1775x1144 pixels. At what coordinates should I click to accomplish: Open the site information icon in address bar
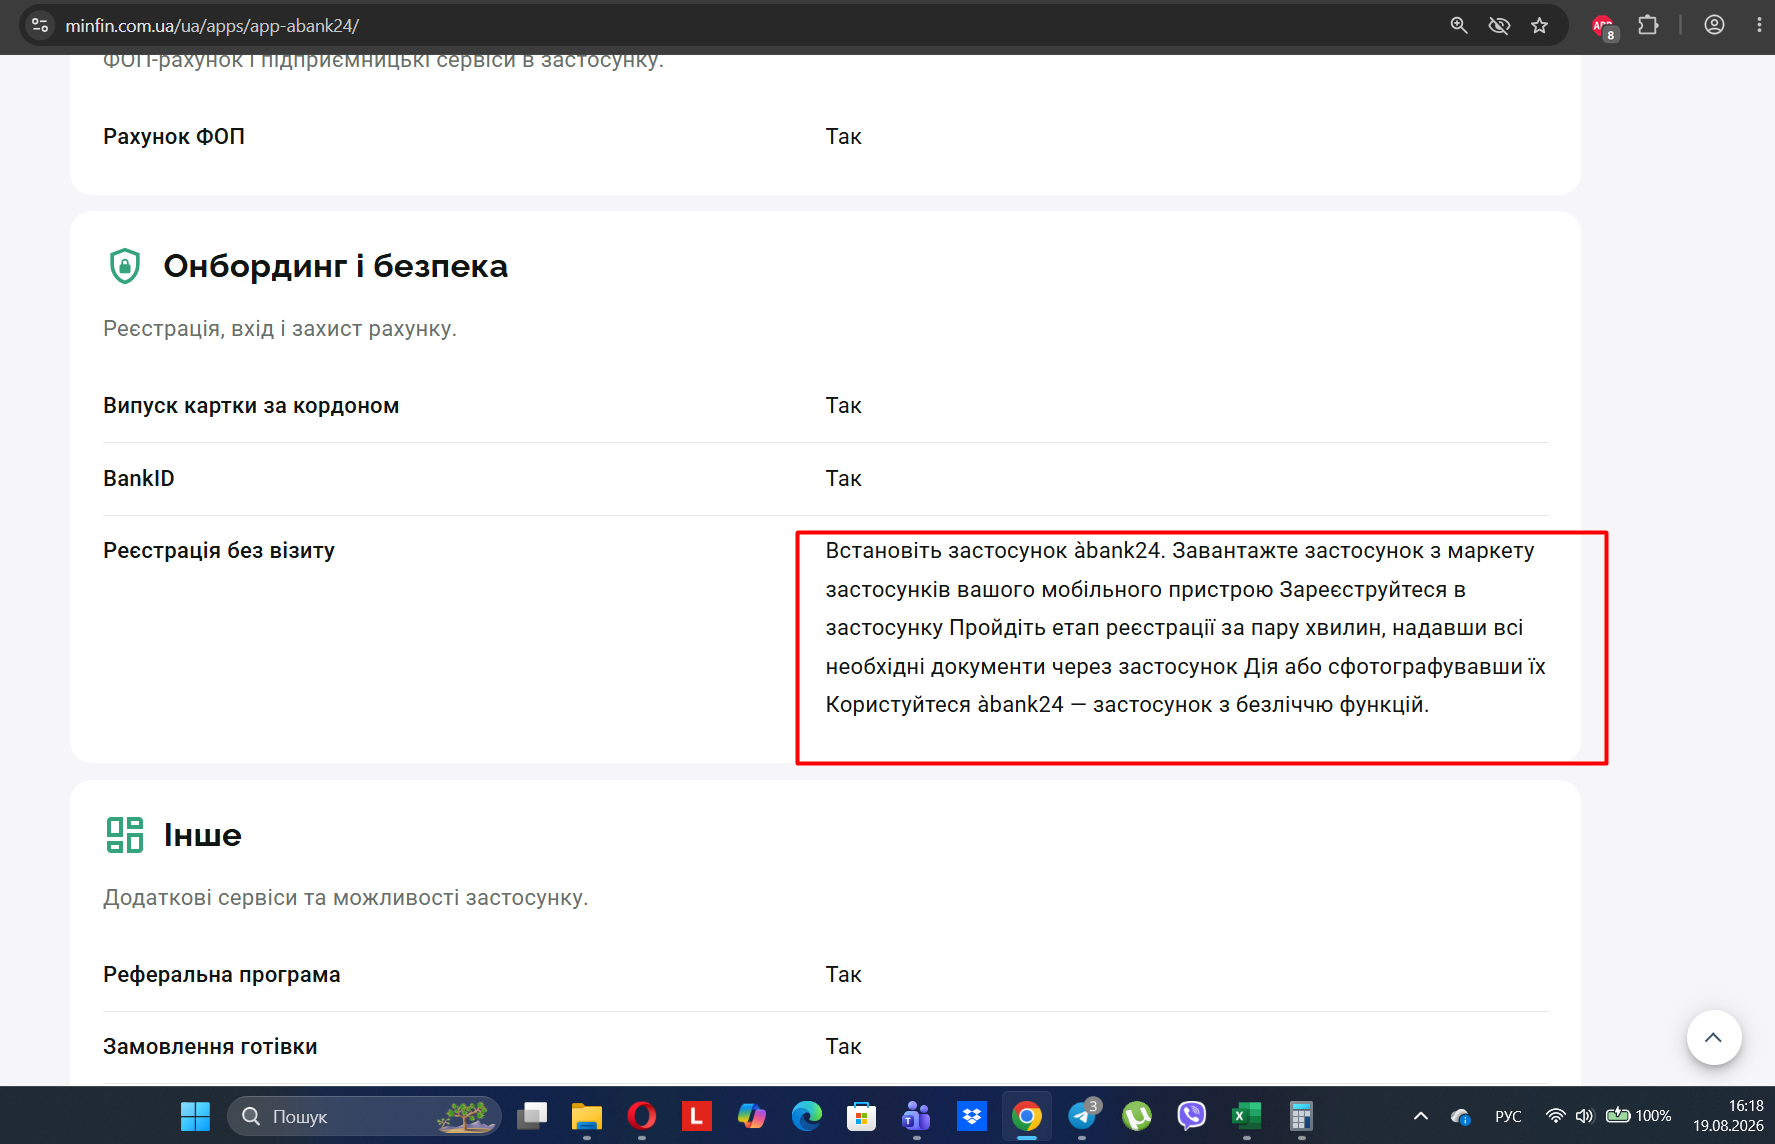point(40,25)
